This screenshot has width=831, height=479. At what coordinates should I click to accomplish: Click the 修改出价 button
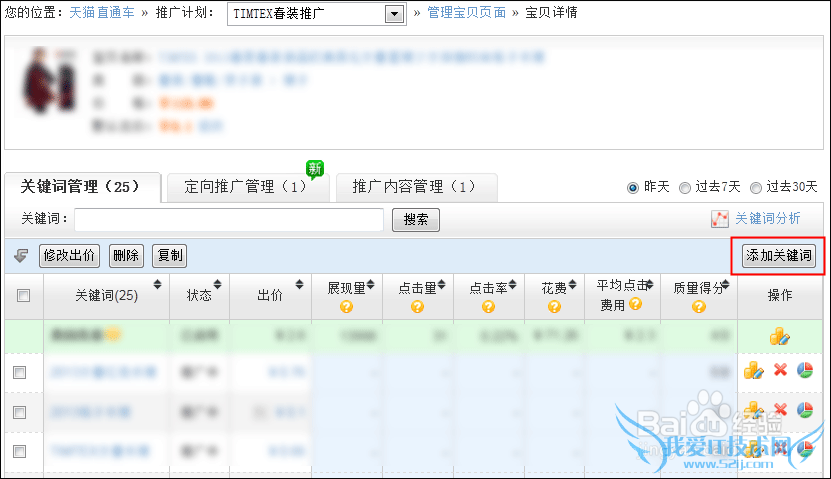pos(69,255)
